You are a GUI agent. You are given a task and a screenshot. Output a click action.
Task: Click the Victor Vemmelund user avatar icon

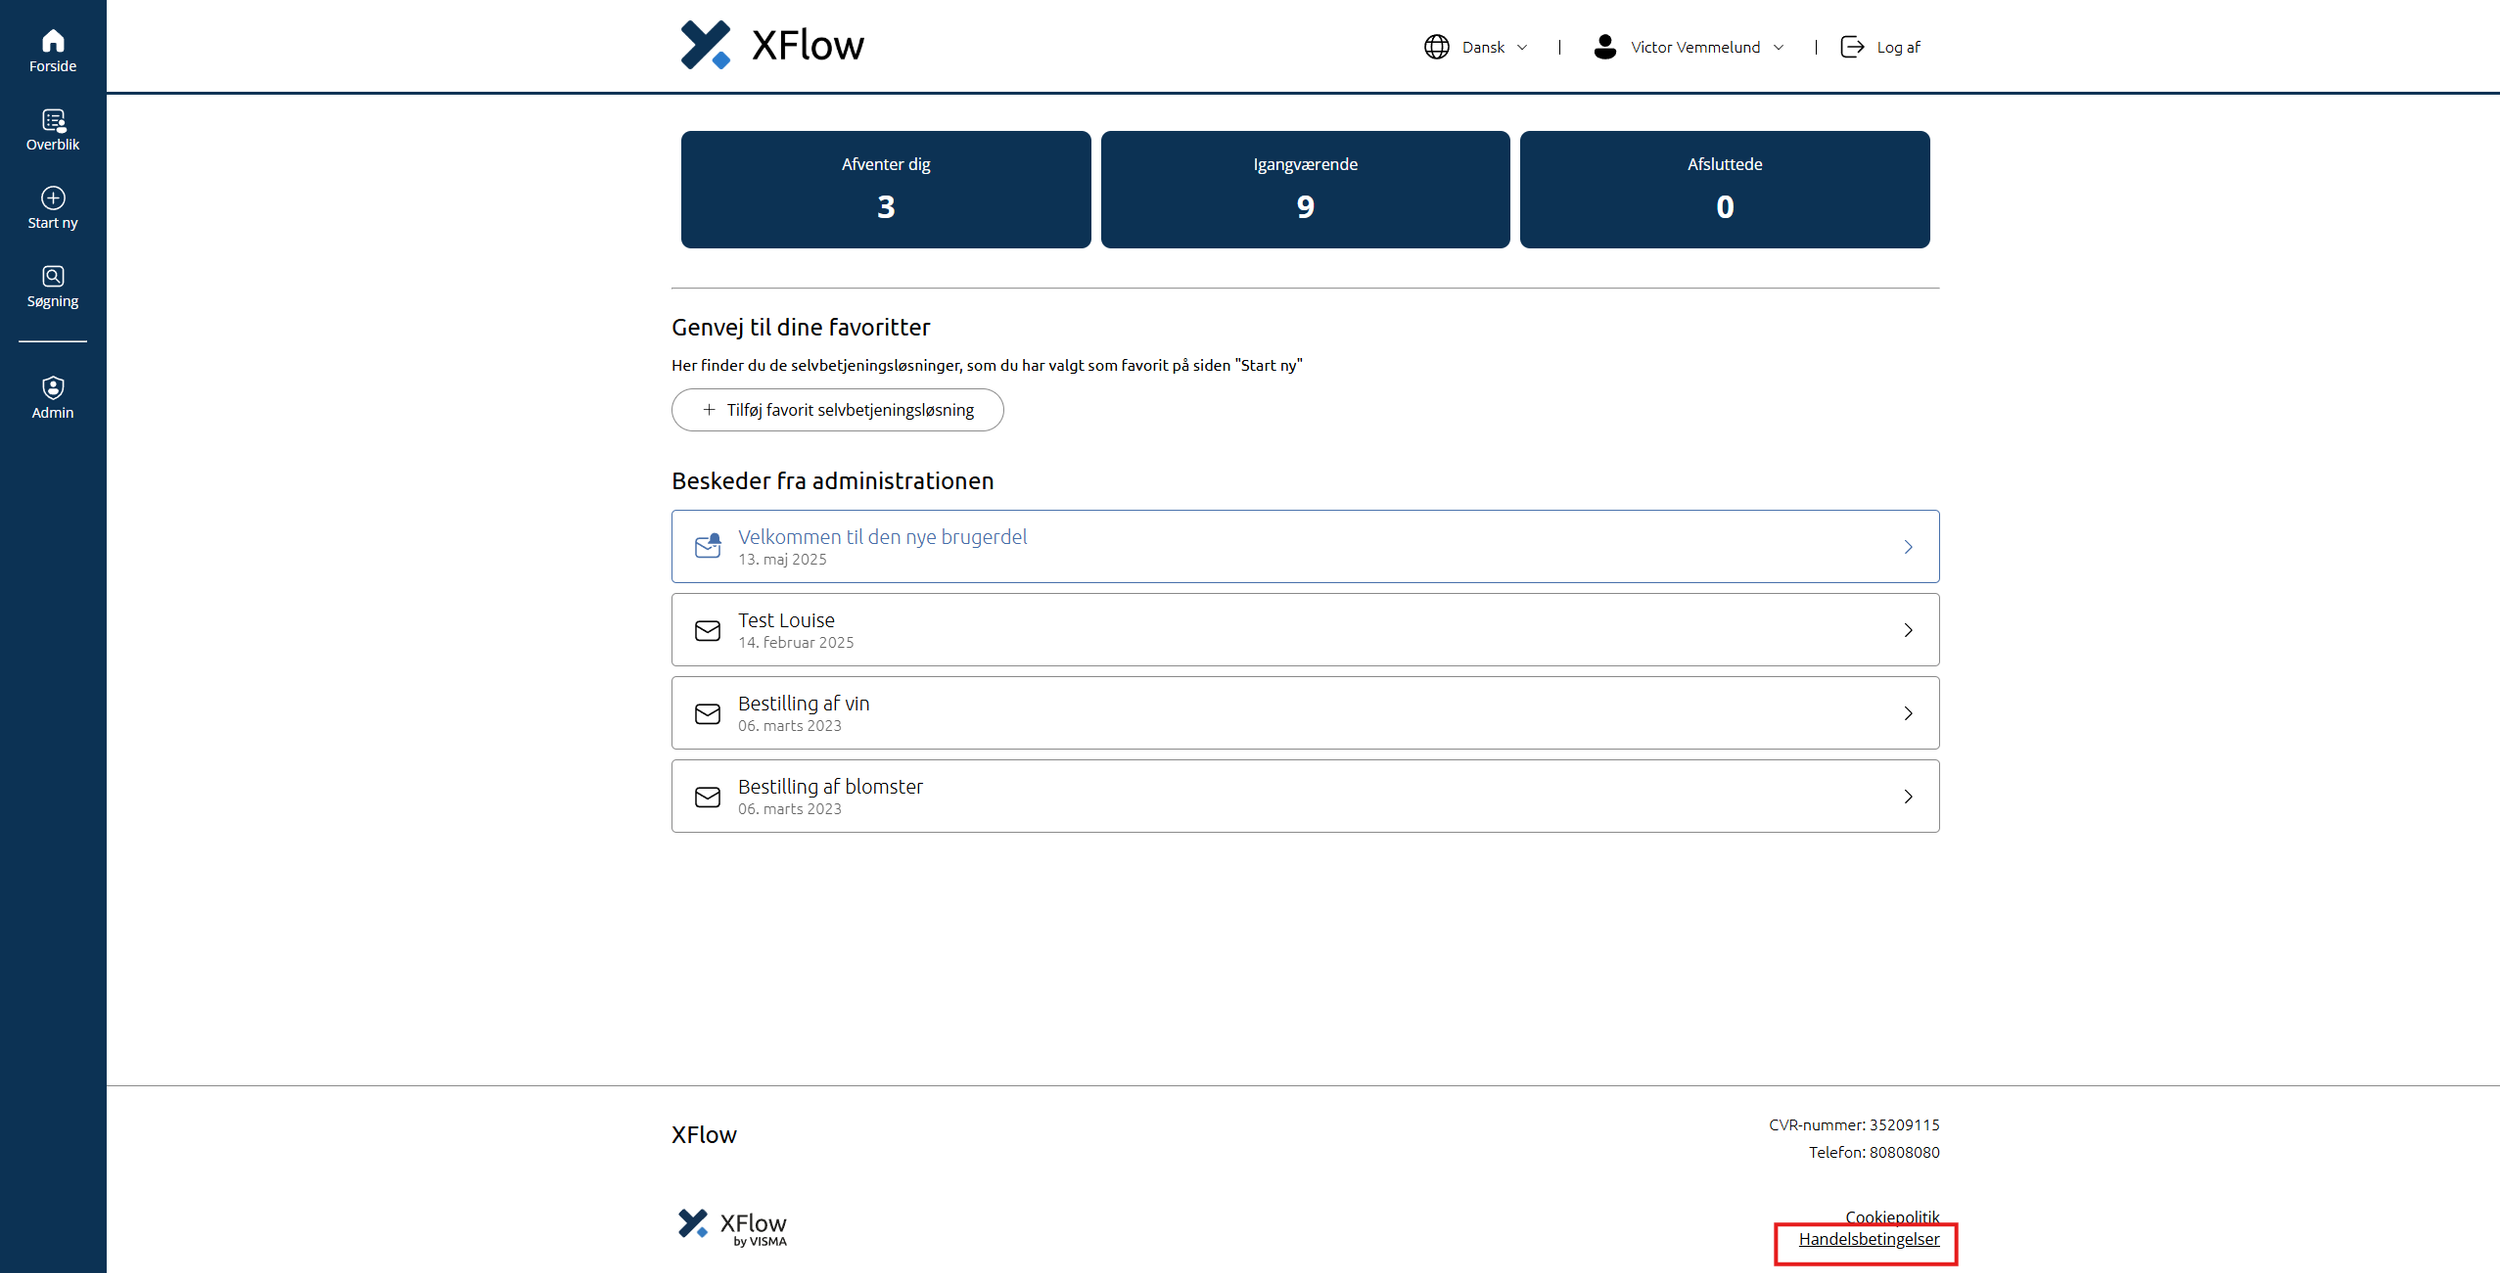click(1604, 47)
